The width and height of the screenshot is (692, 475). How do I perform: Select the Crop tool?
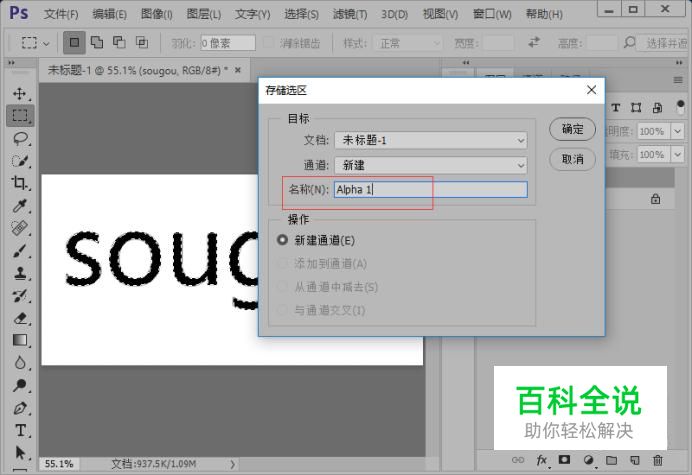click(20, 183)
